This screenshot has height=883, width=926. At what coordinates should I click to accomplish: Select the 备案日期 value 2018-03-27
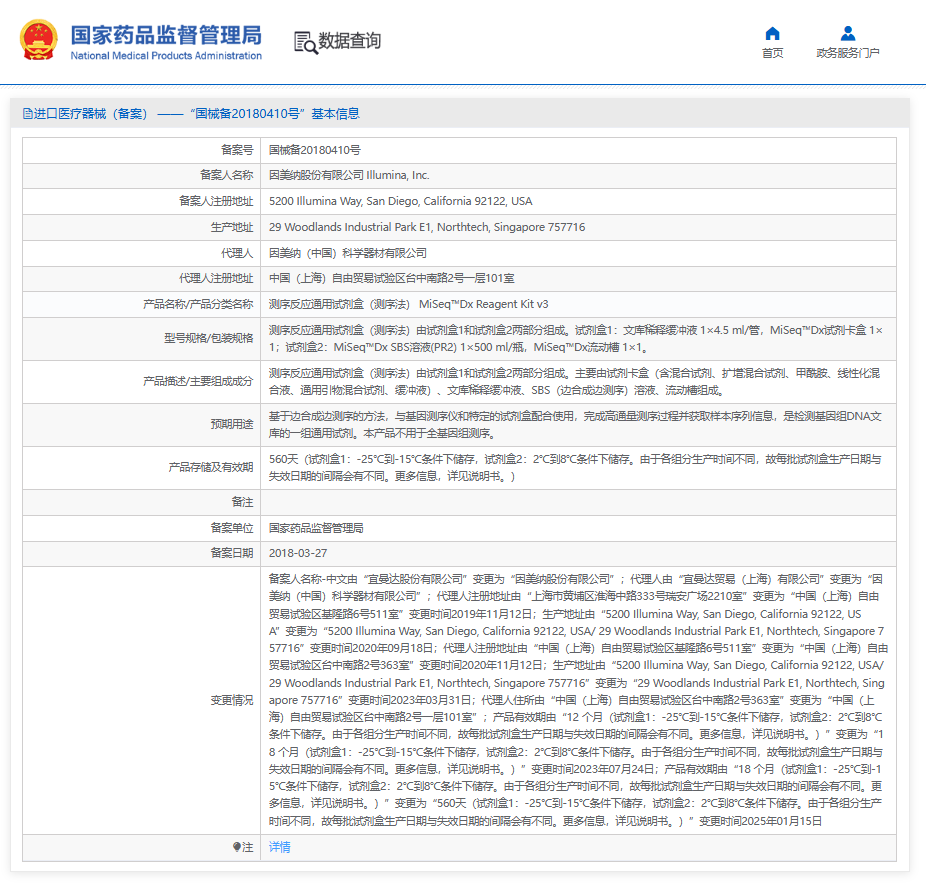298,553
